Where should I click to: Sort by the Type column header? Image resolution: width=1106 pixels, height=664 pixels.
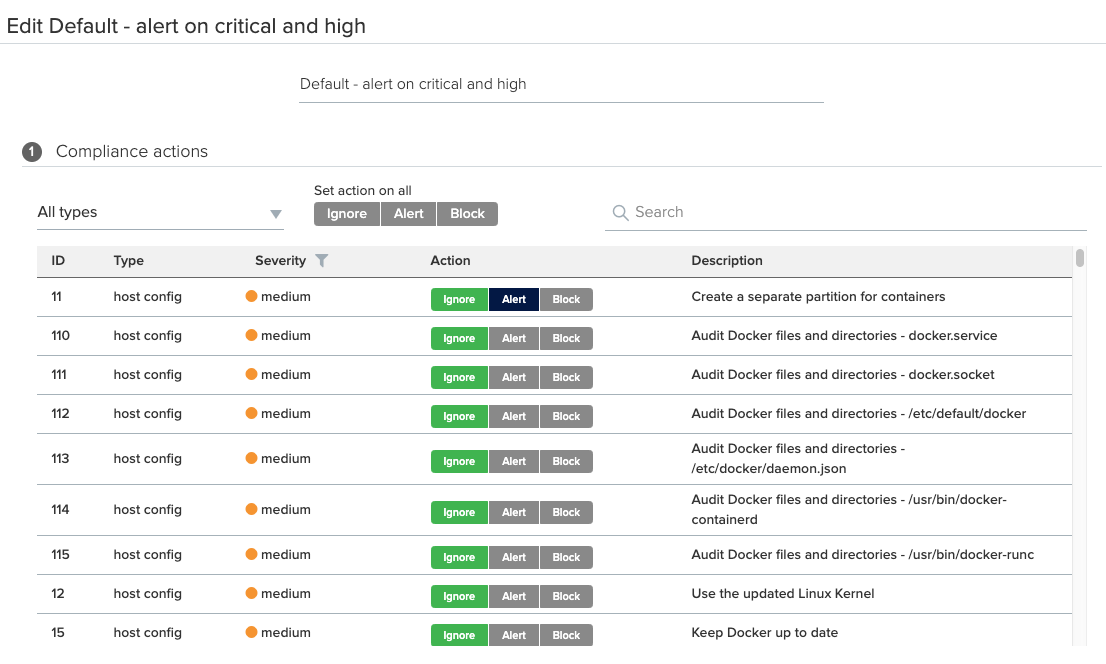click(128, 261)
